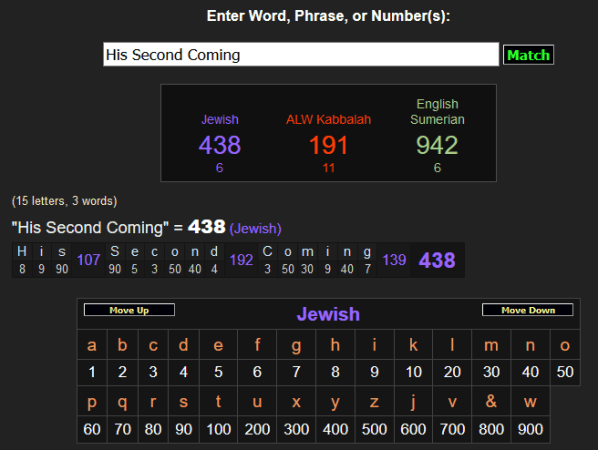Screen dimensions: 598x450
Task: Click letter w in the Jewish cipher table
Action: coord(530,402)
